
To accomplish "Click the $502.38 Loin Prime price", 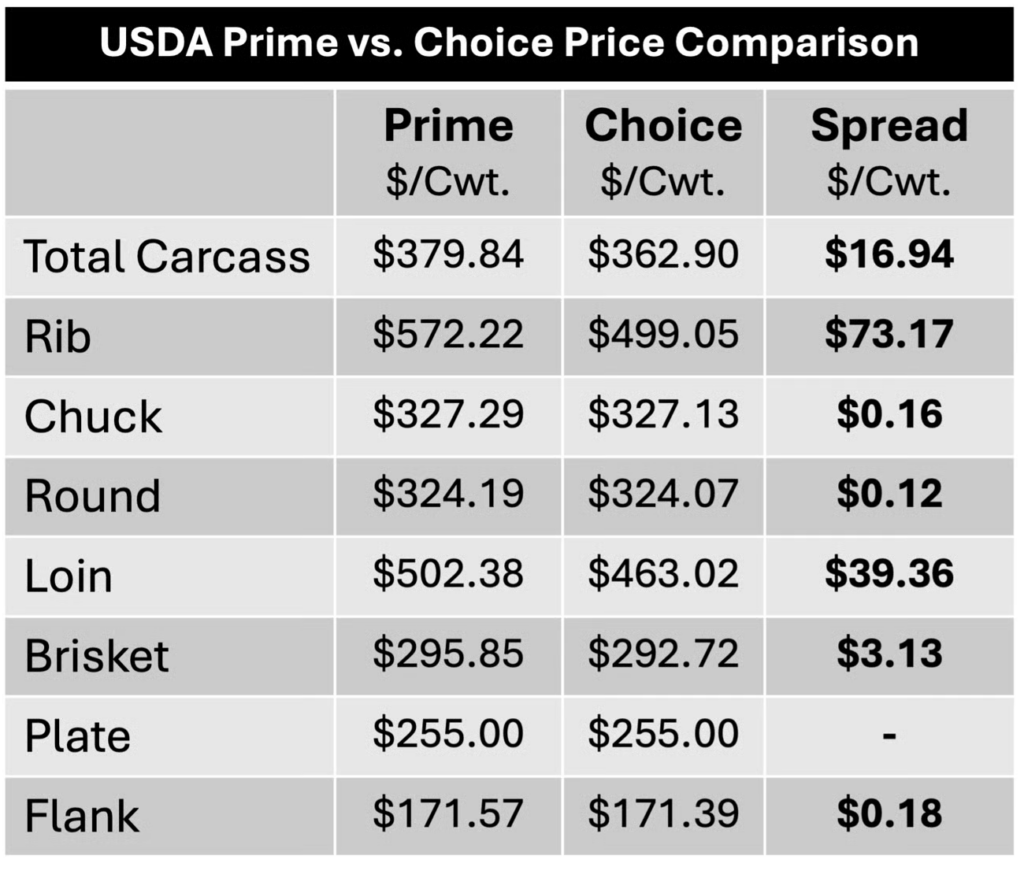I will coord(448,574).
